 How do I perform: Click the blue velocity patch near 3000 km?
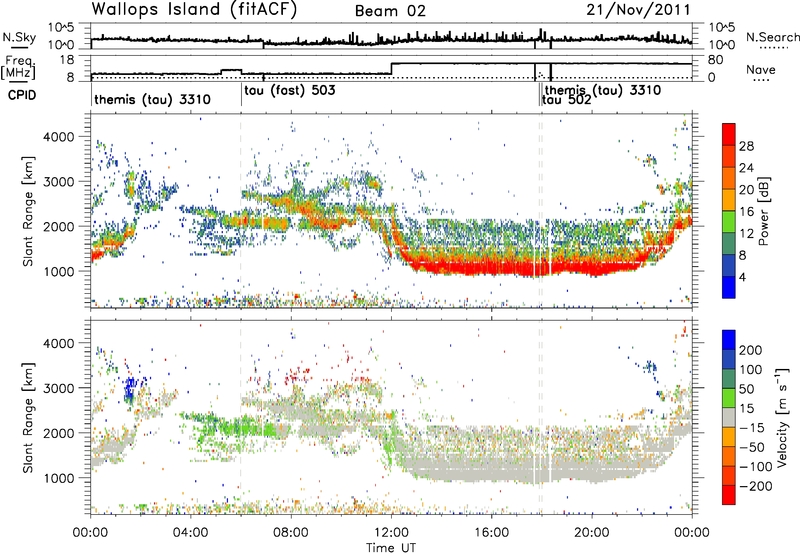131,389
